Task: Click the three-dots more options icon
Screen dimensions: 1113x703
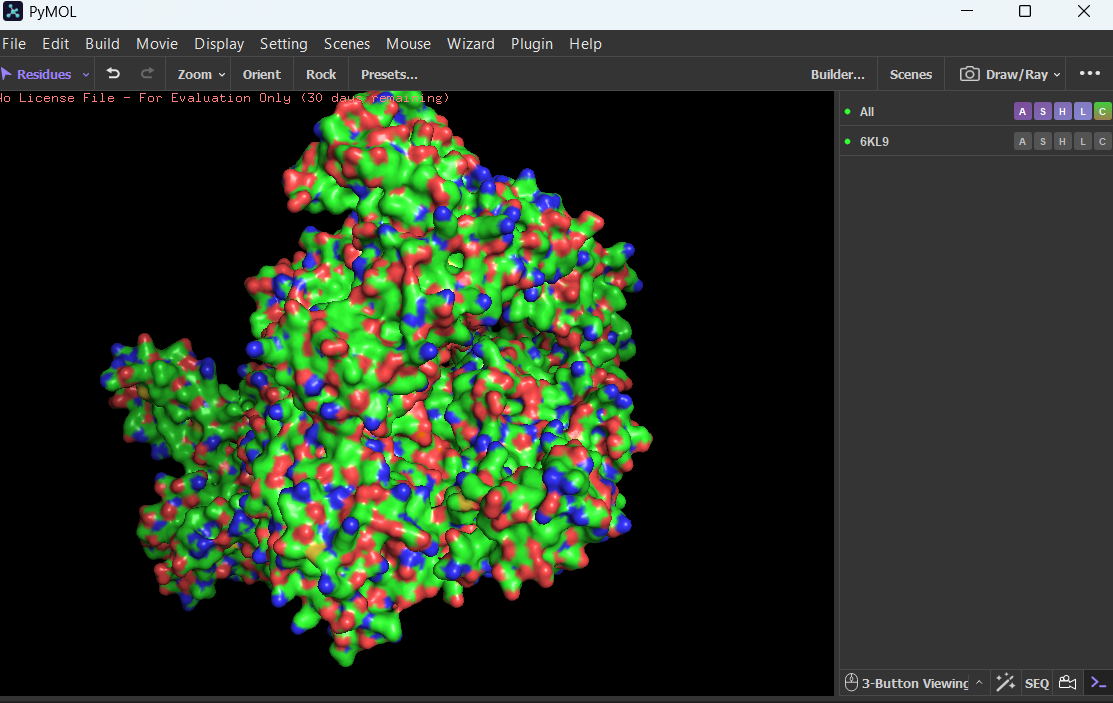Action: [1089, 74]
